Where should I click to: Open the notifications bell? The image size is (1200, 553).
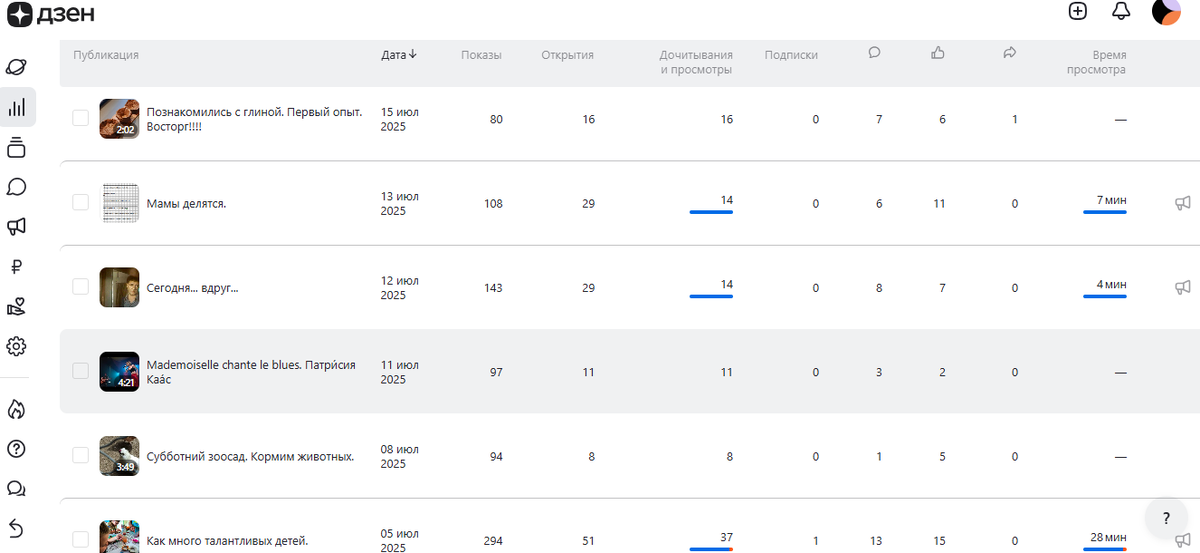1121,12
